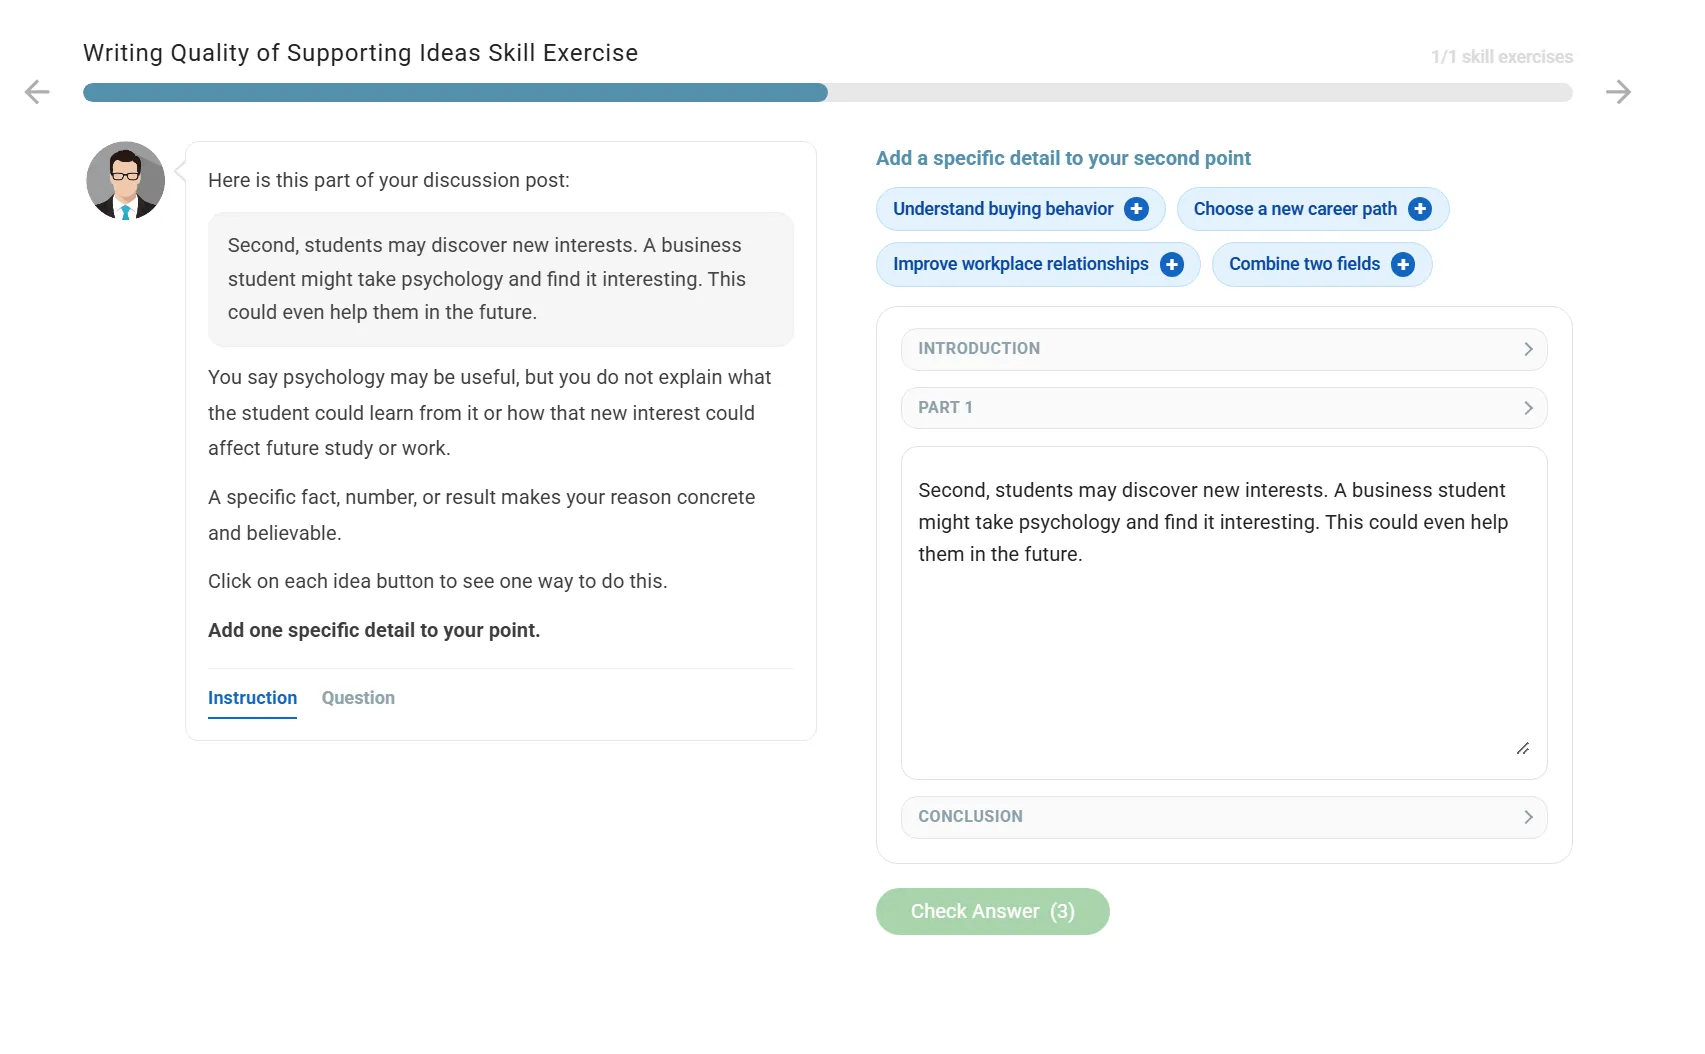Click plus icon on Understand buying behavior
The width and height of the screenshot is (1705, 1054).
pos(1136,209)
